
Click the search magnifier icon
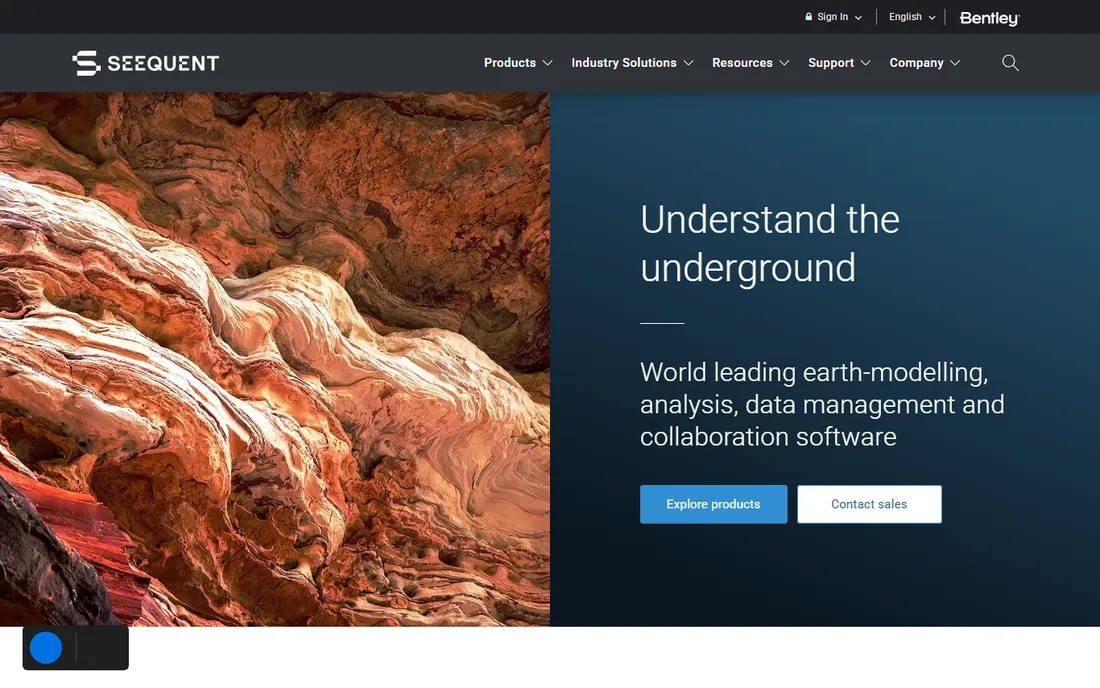[x=1010, y=63]
